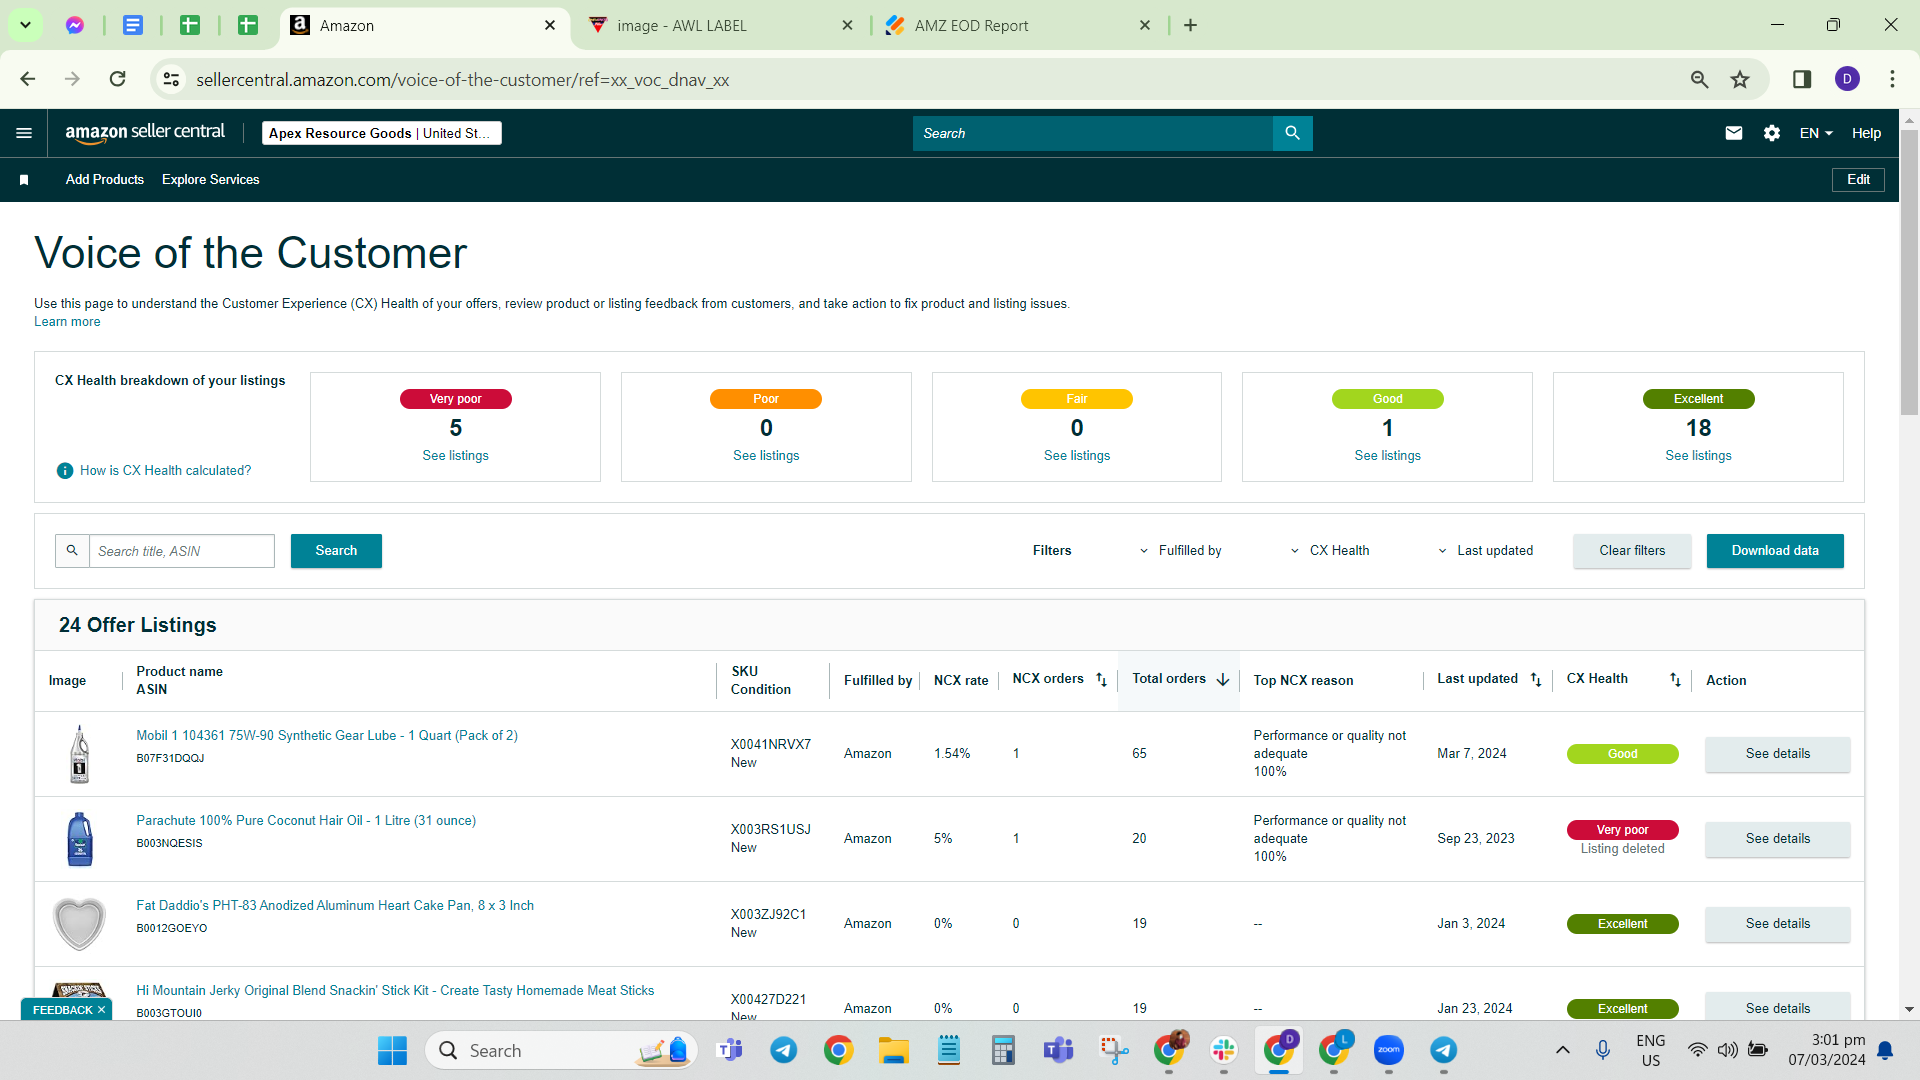
Task: Open File Explorer from the taskbar
Action: 893,1050
